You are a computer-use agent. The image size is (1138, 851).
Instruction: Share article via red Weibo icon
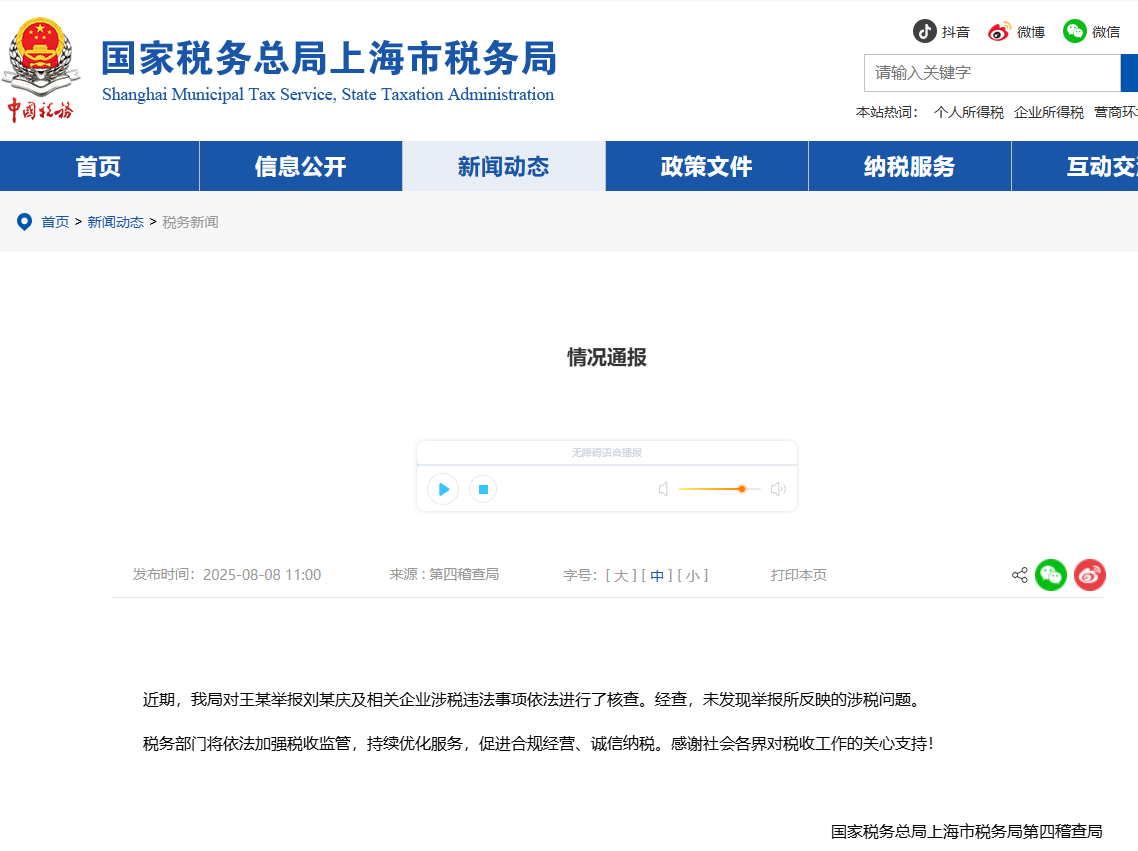[x=1090, y=575]
